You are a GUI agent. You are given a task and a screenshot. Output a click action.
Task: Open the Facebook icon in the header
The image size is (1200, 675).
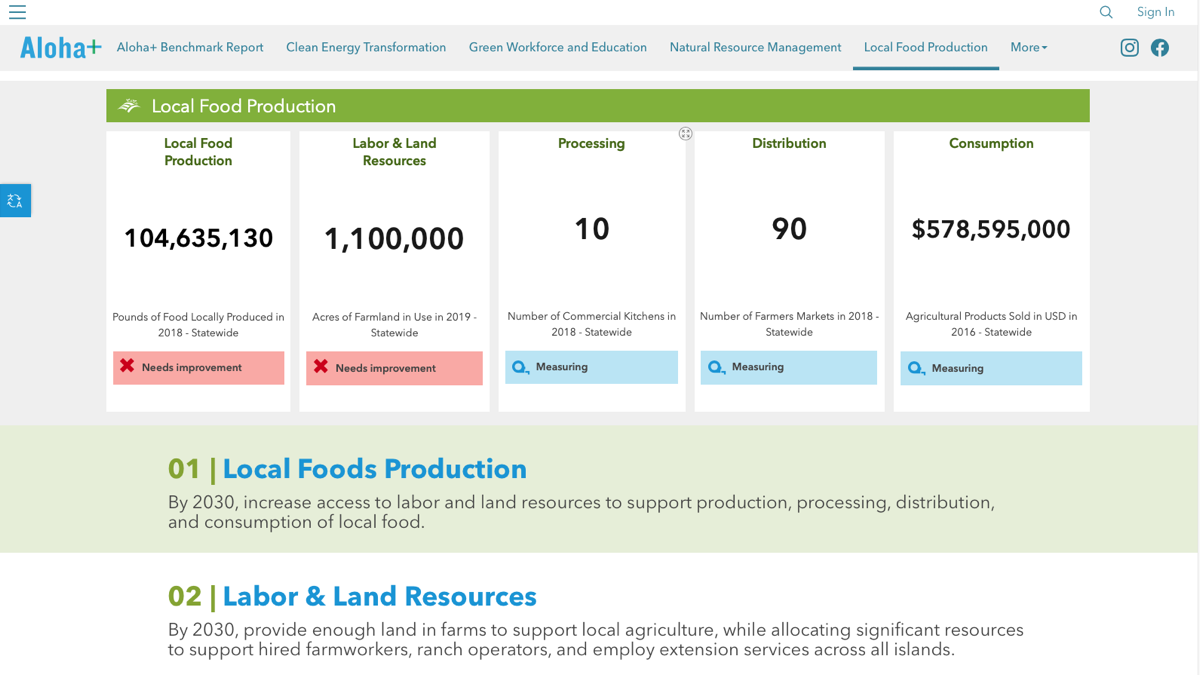tap(1160, 47)
